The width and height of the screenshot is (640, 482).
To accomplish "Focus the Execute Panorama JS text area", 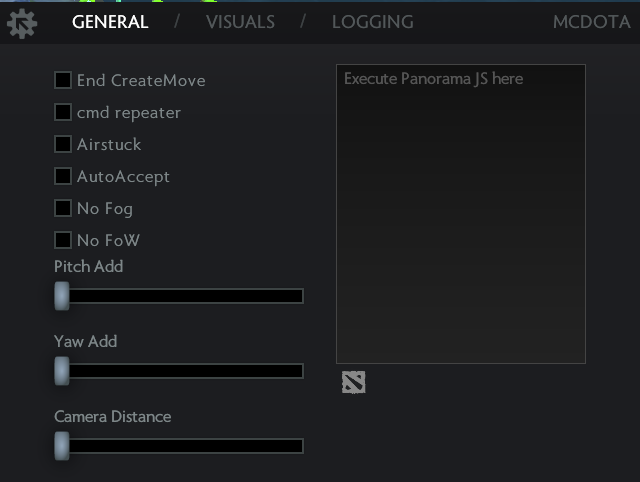I will point(461,214).
